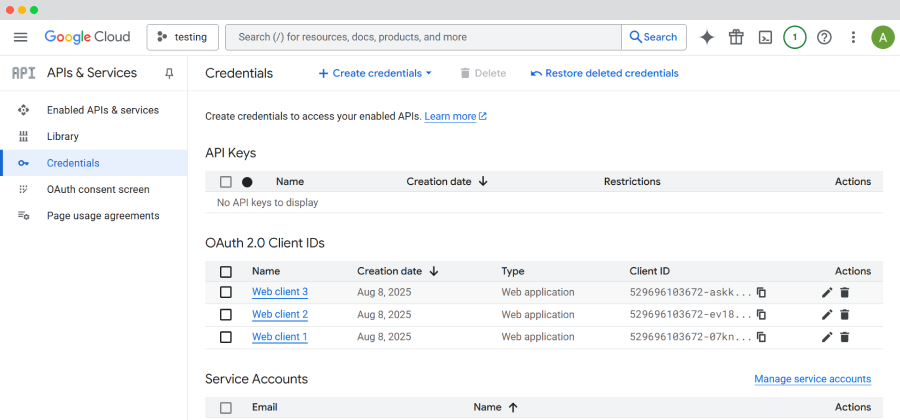This screenshot has height=420, width=900.
Task: Copy the Web client 1 client ID
Action: tap(761, 337)
